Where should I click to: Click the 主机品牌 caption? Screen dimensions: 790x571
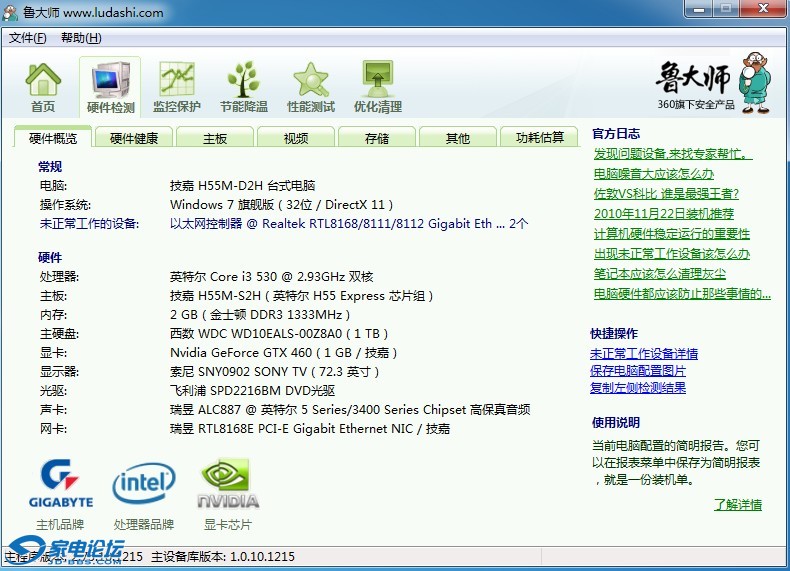point(60,525)
